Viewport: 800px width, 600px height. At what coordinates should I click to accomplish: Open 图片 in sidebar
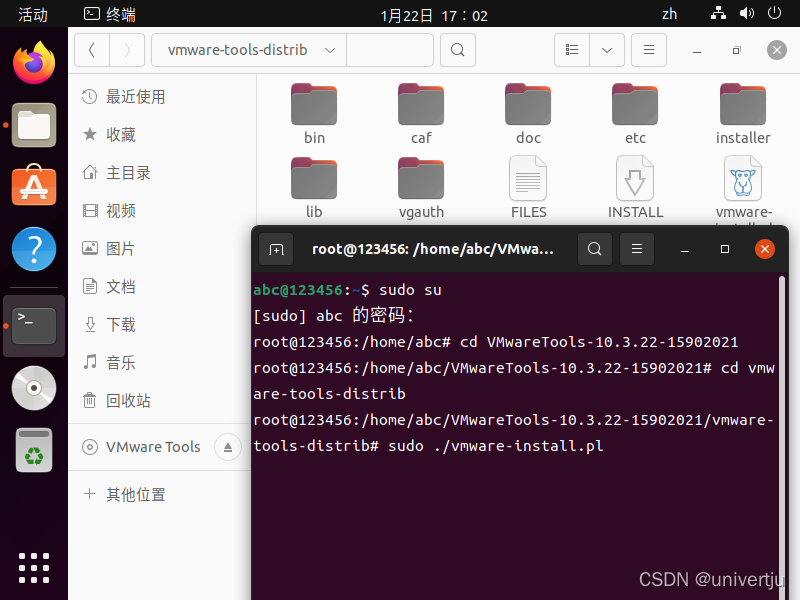pos(161,248)
